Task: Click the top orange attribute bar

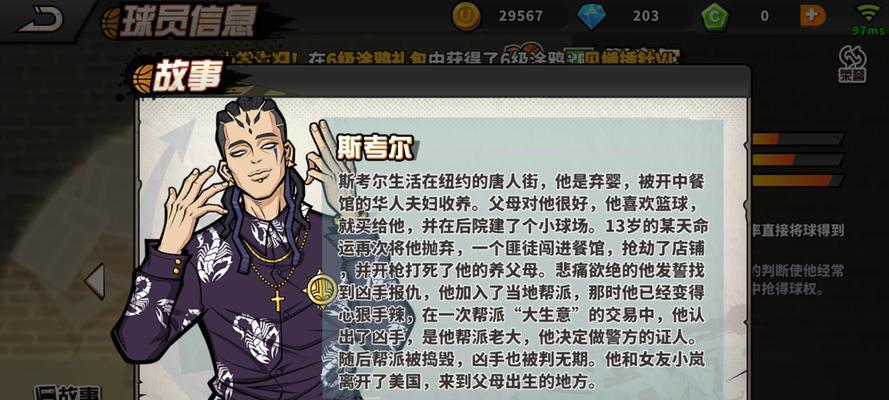Action: (x=797, y=139)
